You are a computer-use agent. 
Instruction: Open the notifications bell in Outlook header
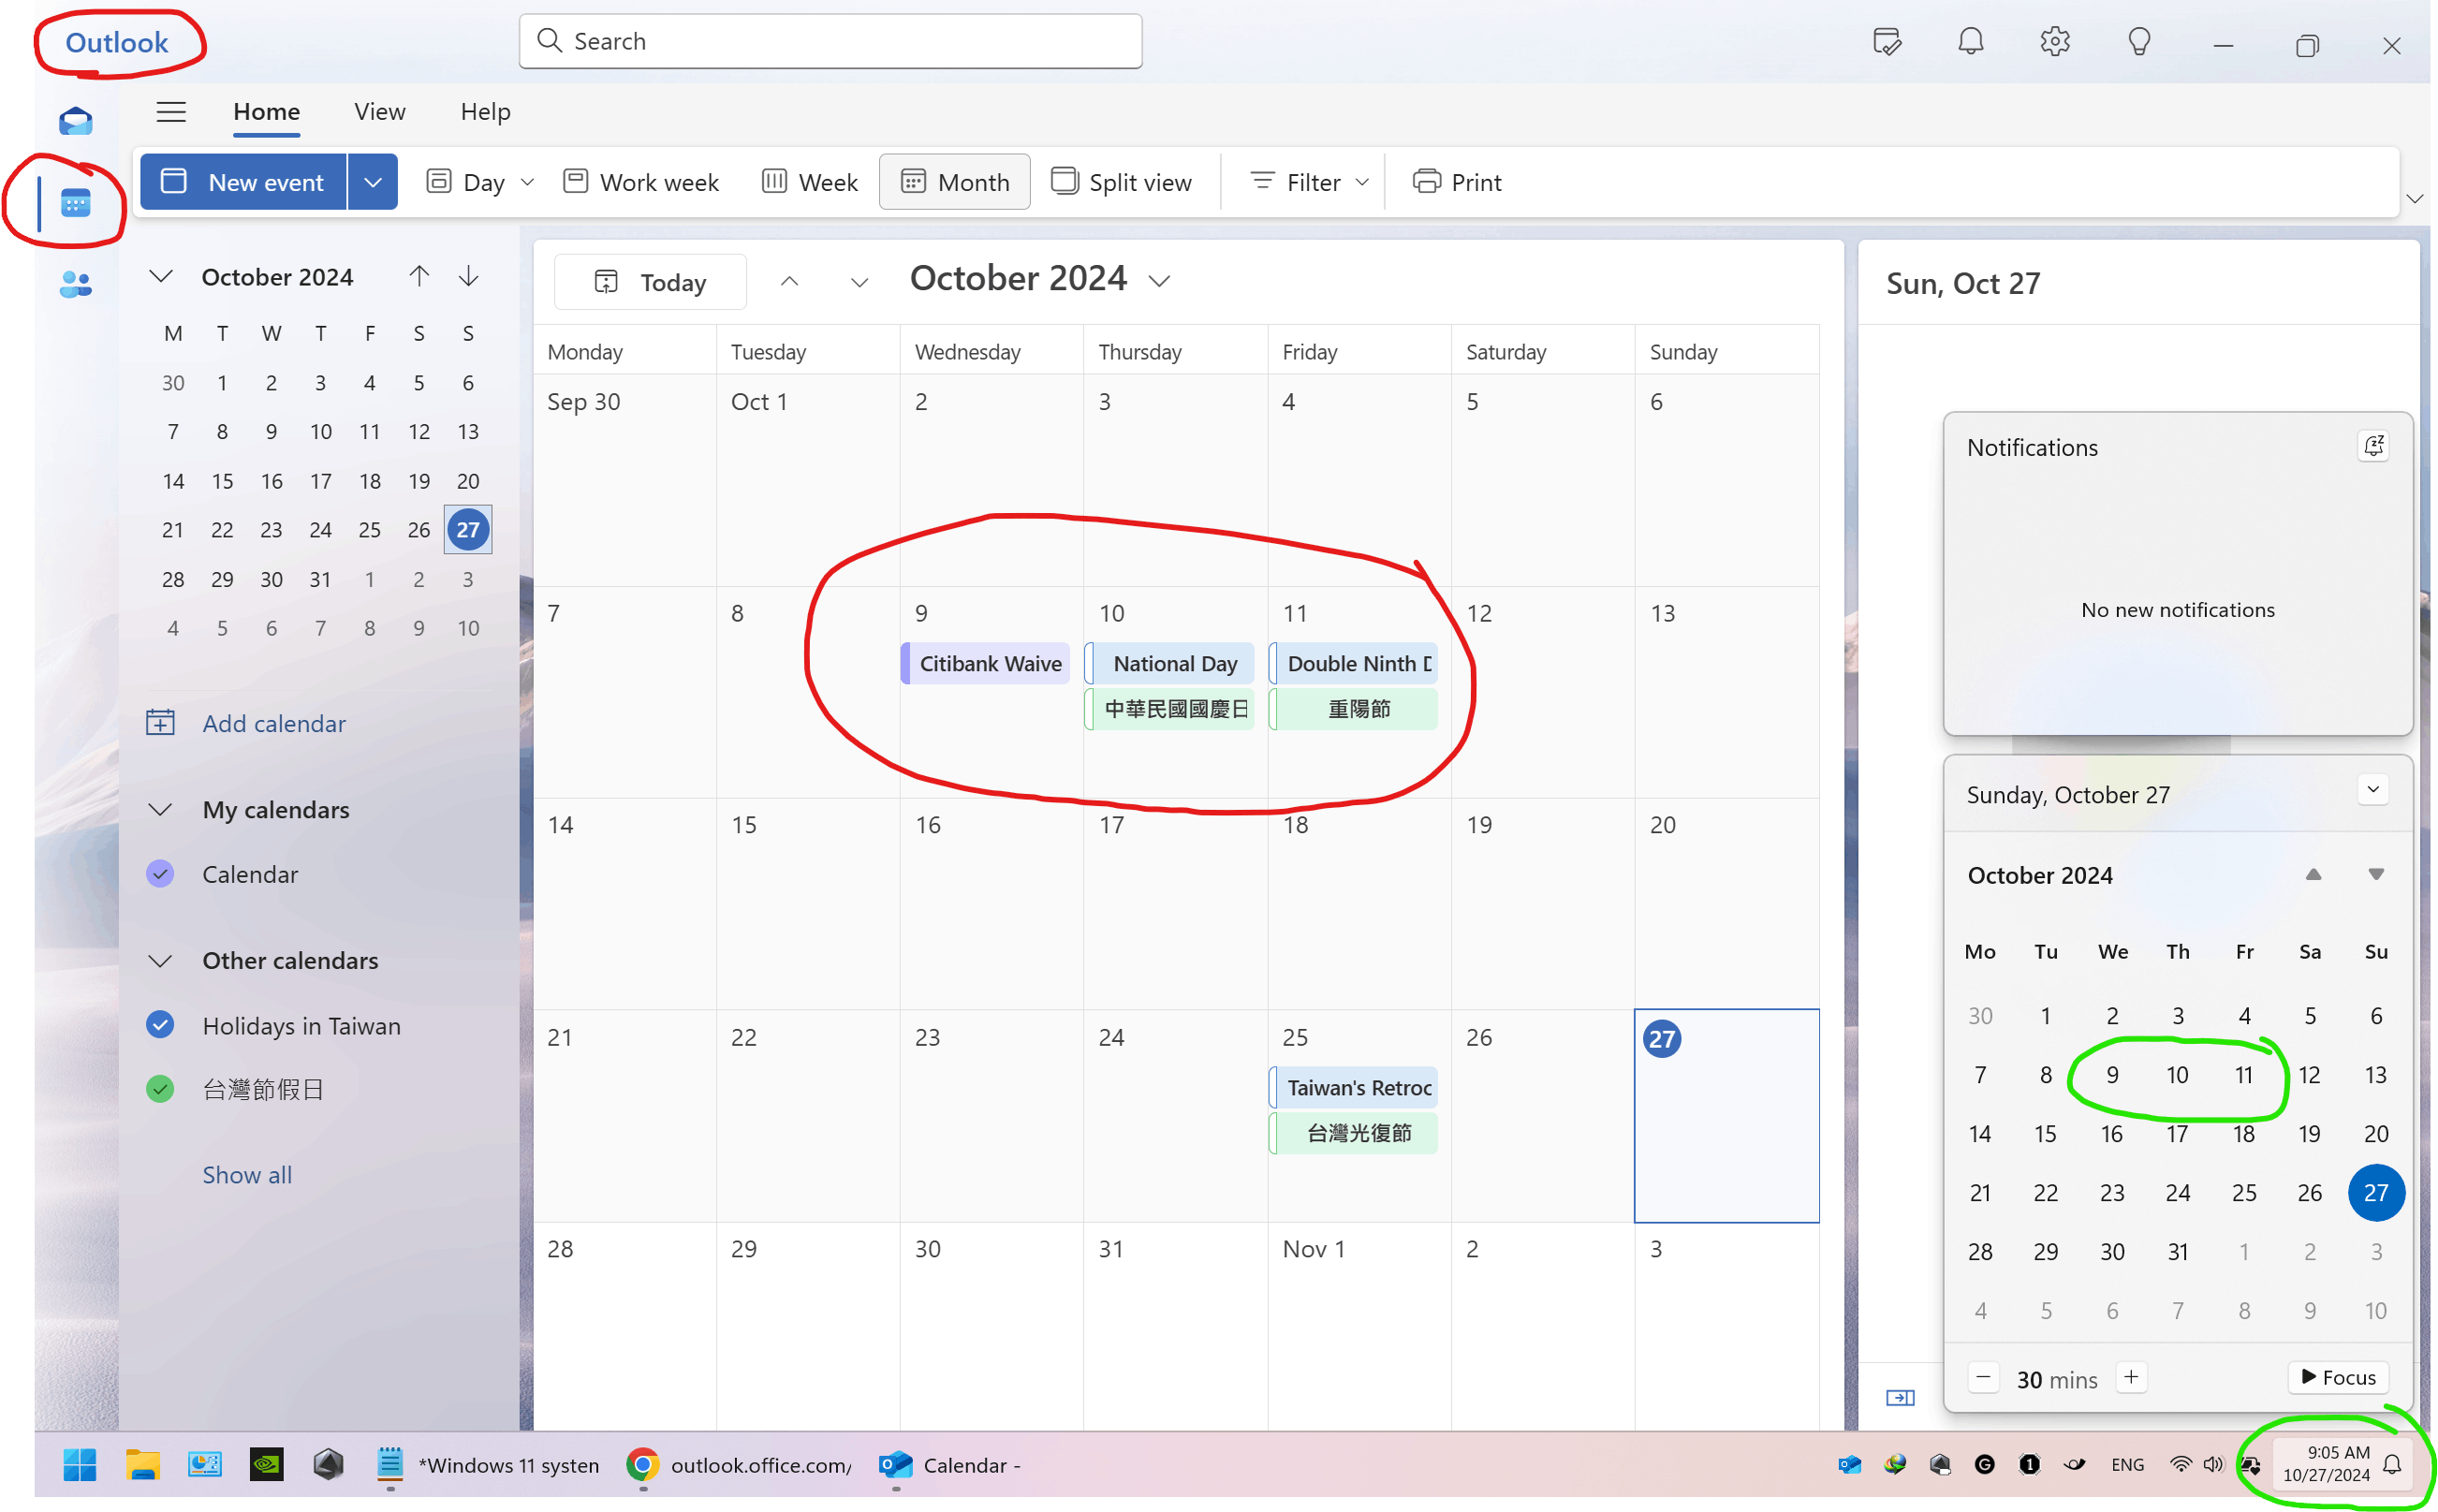point(1970,42)
